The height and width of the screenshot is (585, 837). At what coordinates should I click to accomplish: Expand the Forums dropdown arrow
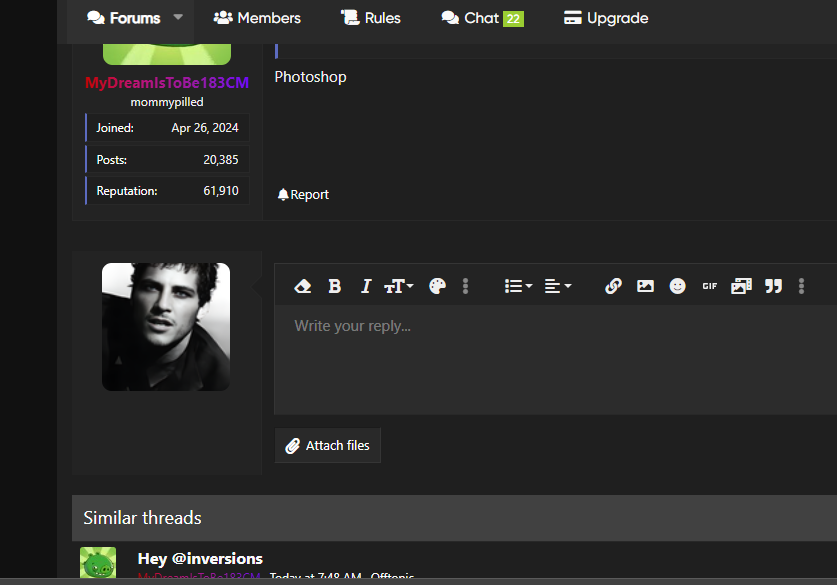[178, 18]
